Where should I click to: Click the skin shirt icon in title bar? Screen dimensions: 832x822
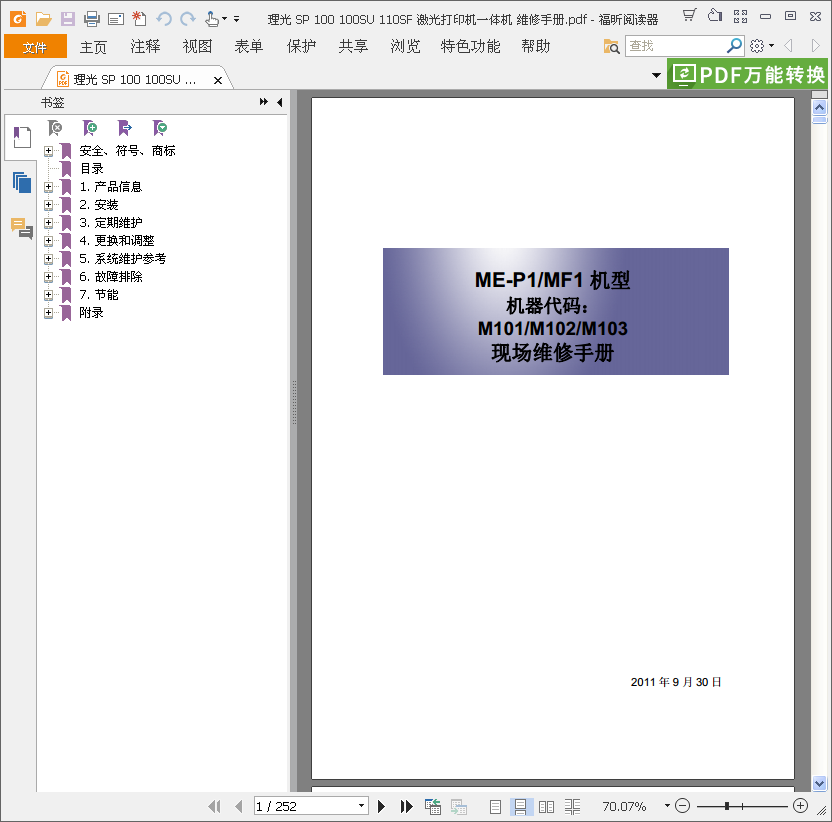(715, 15)
